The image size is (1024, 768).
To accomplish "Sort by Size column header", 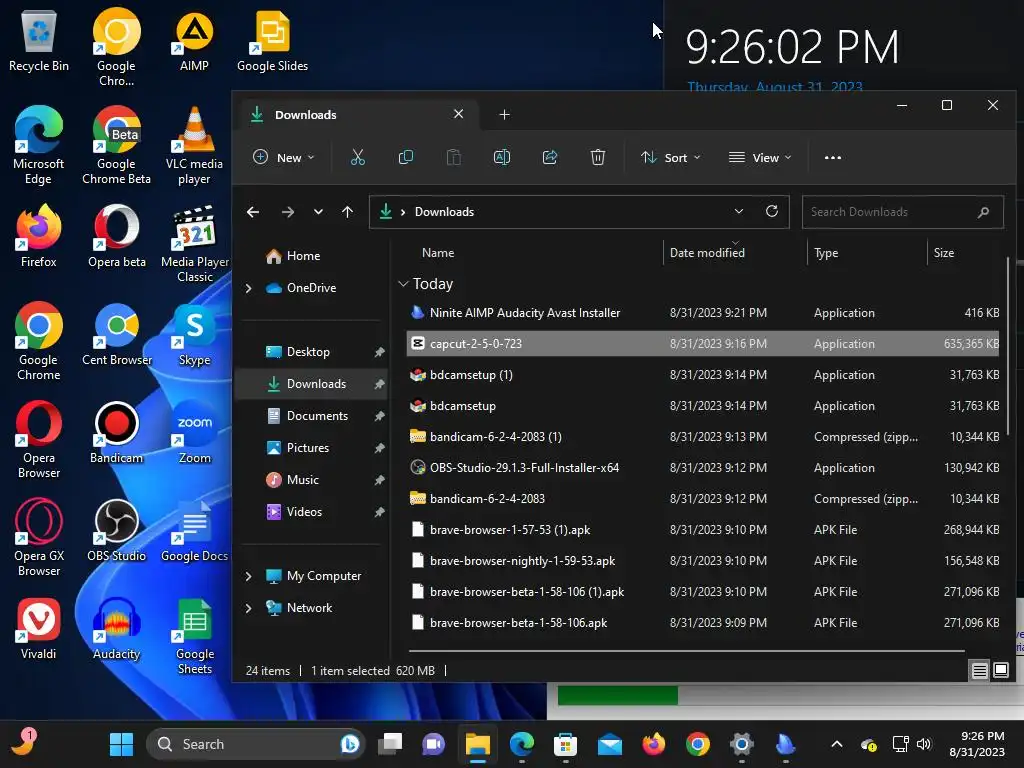I will coord(944,253).
